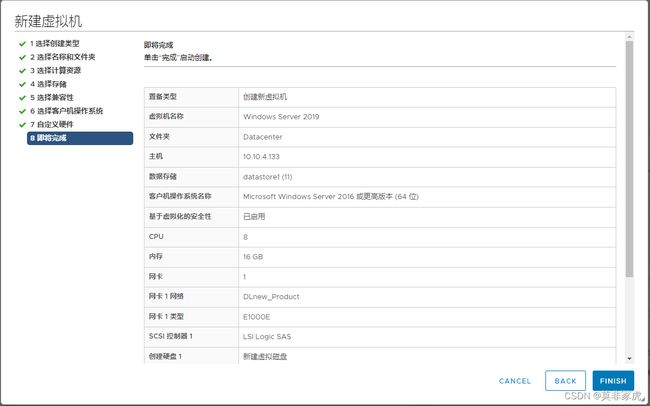Select the value 'Windows Server 2019'
Viewport: 650px width, 406px height.
click(x=281, y=117)
